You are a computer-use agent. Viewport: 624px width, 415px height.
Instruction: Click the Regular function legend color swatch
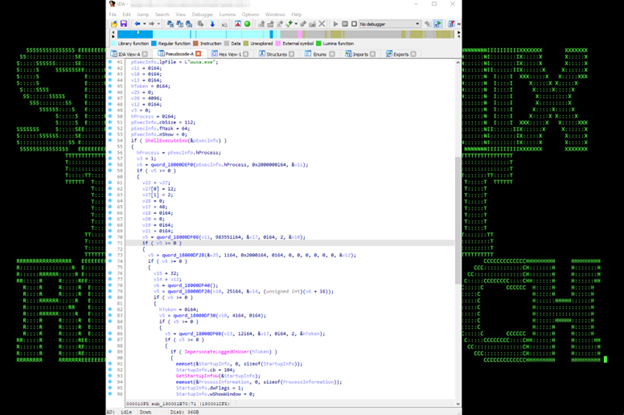154,44
